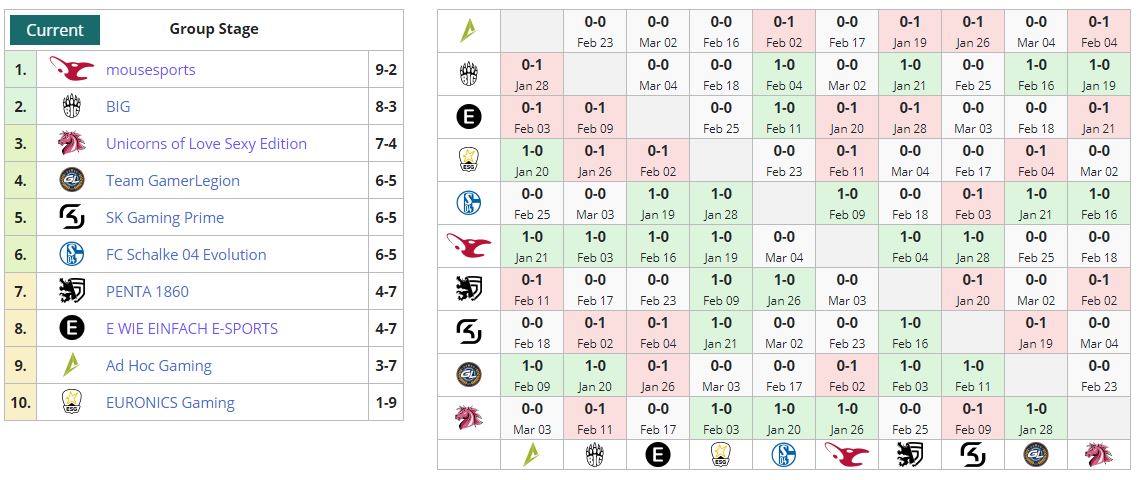Click the E WIE EINFACH logo in the crosstable's bottom row

click(658, 455)
